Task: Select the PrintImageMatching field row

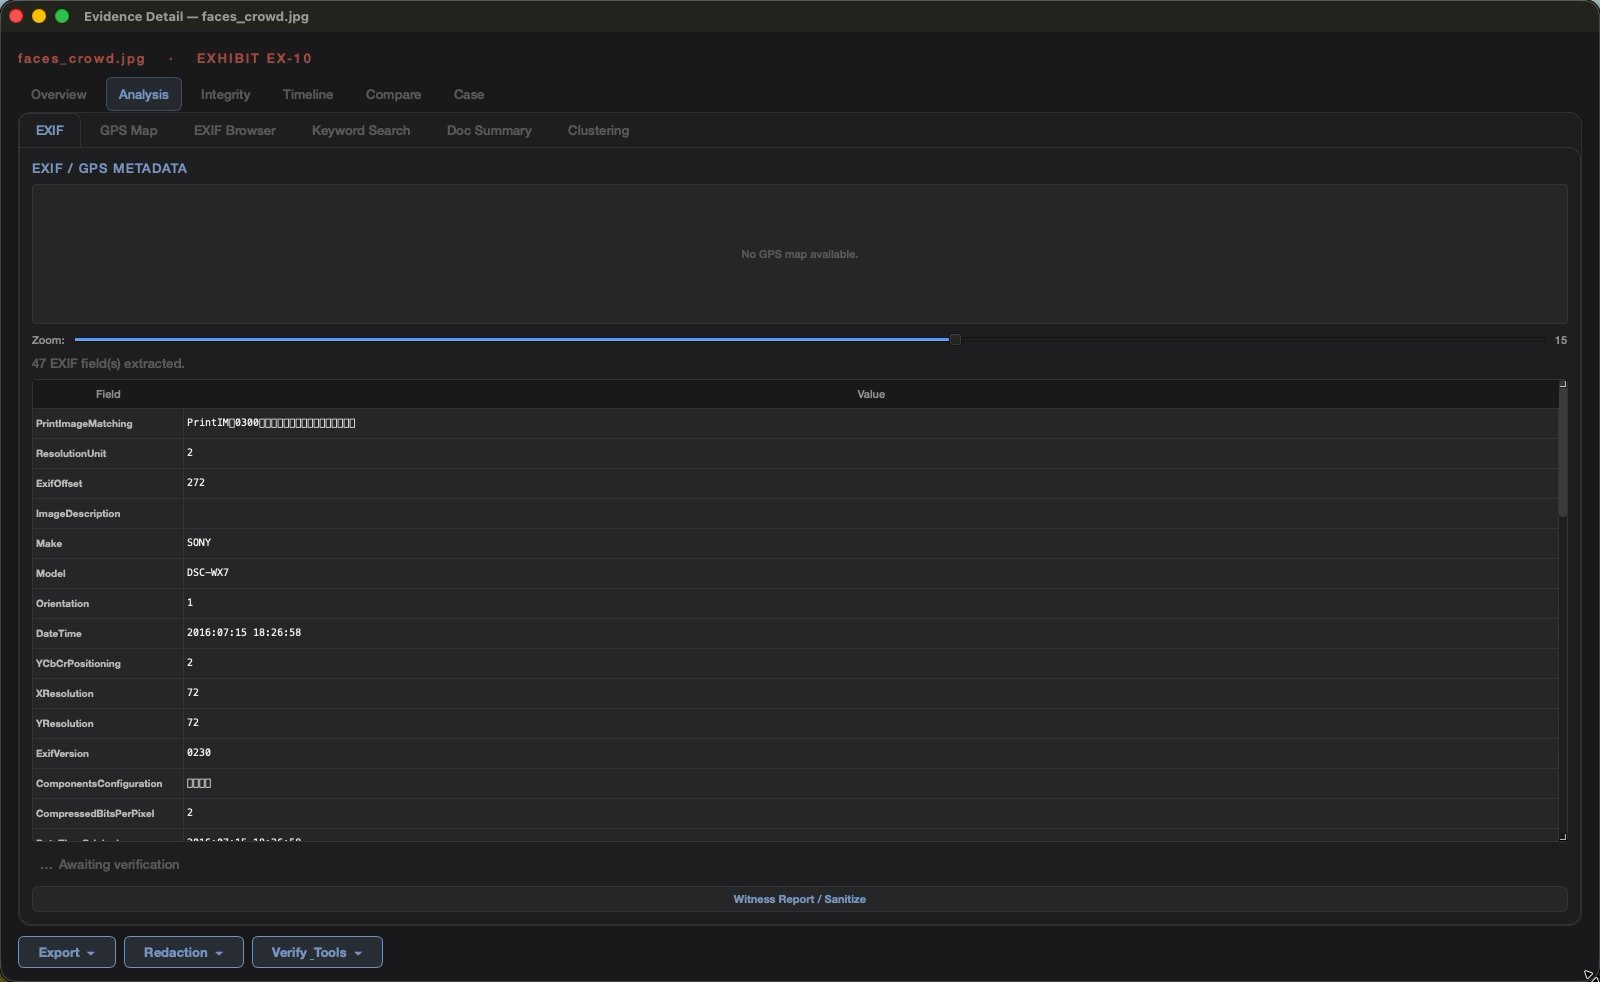Action: pos(795,423)
